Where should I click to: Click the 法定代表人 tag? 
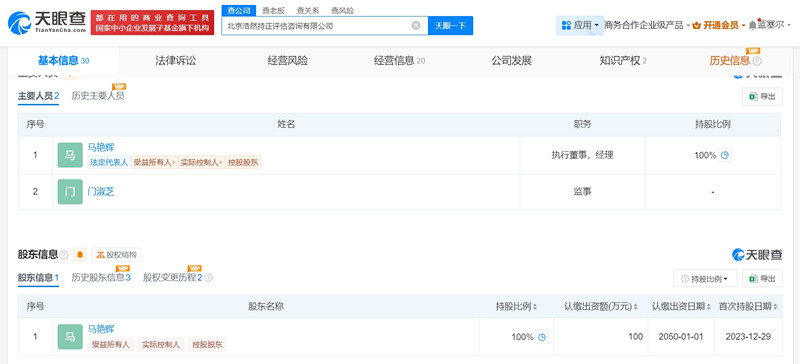109,163
